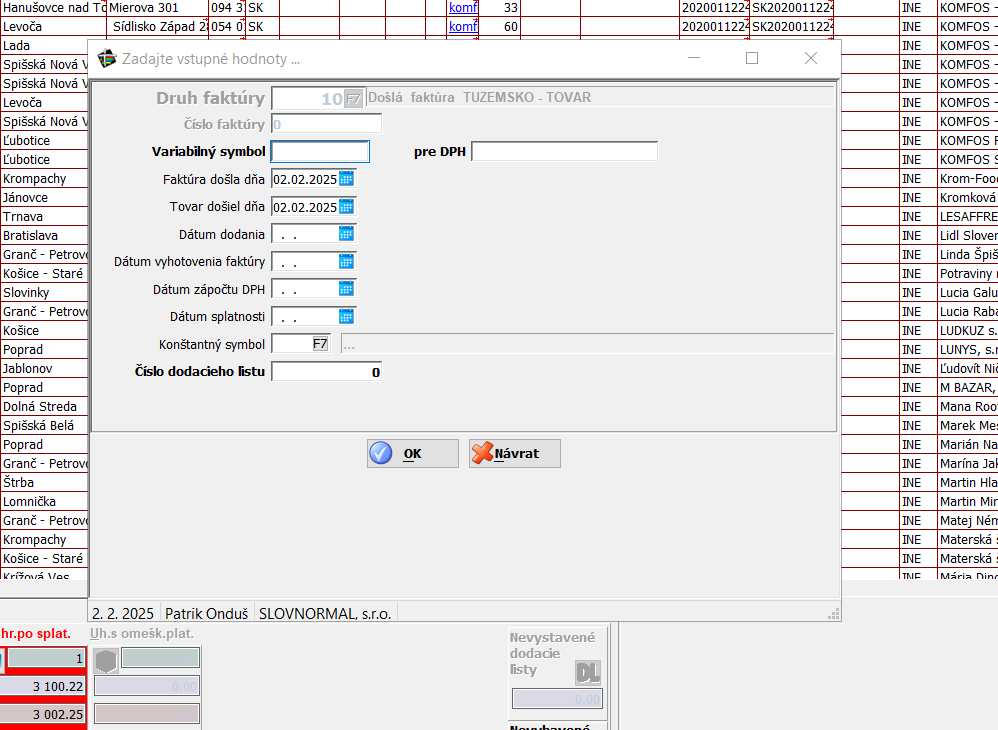Image resolution: width=998 pixels, height=730 pixels.
Task: Focus the Variabilný symbol input field
Action: pos(320,152)
